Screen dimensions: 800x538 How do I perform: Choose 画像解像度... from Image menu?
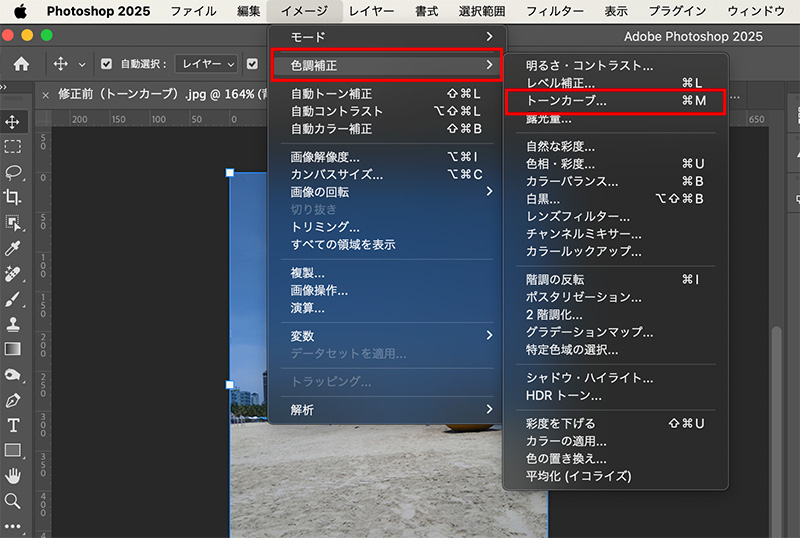[x=387, y=157]
